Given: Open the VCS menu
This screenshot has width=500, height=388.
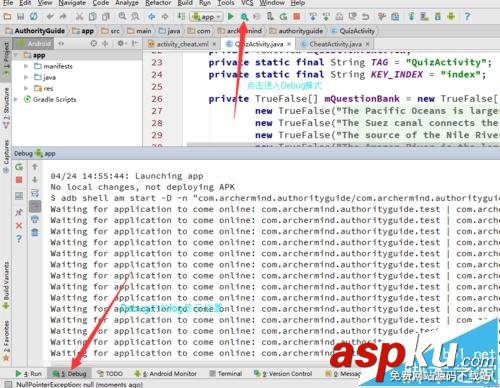Looking at the screenshot, I should (x=247, y=3).
